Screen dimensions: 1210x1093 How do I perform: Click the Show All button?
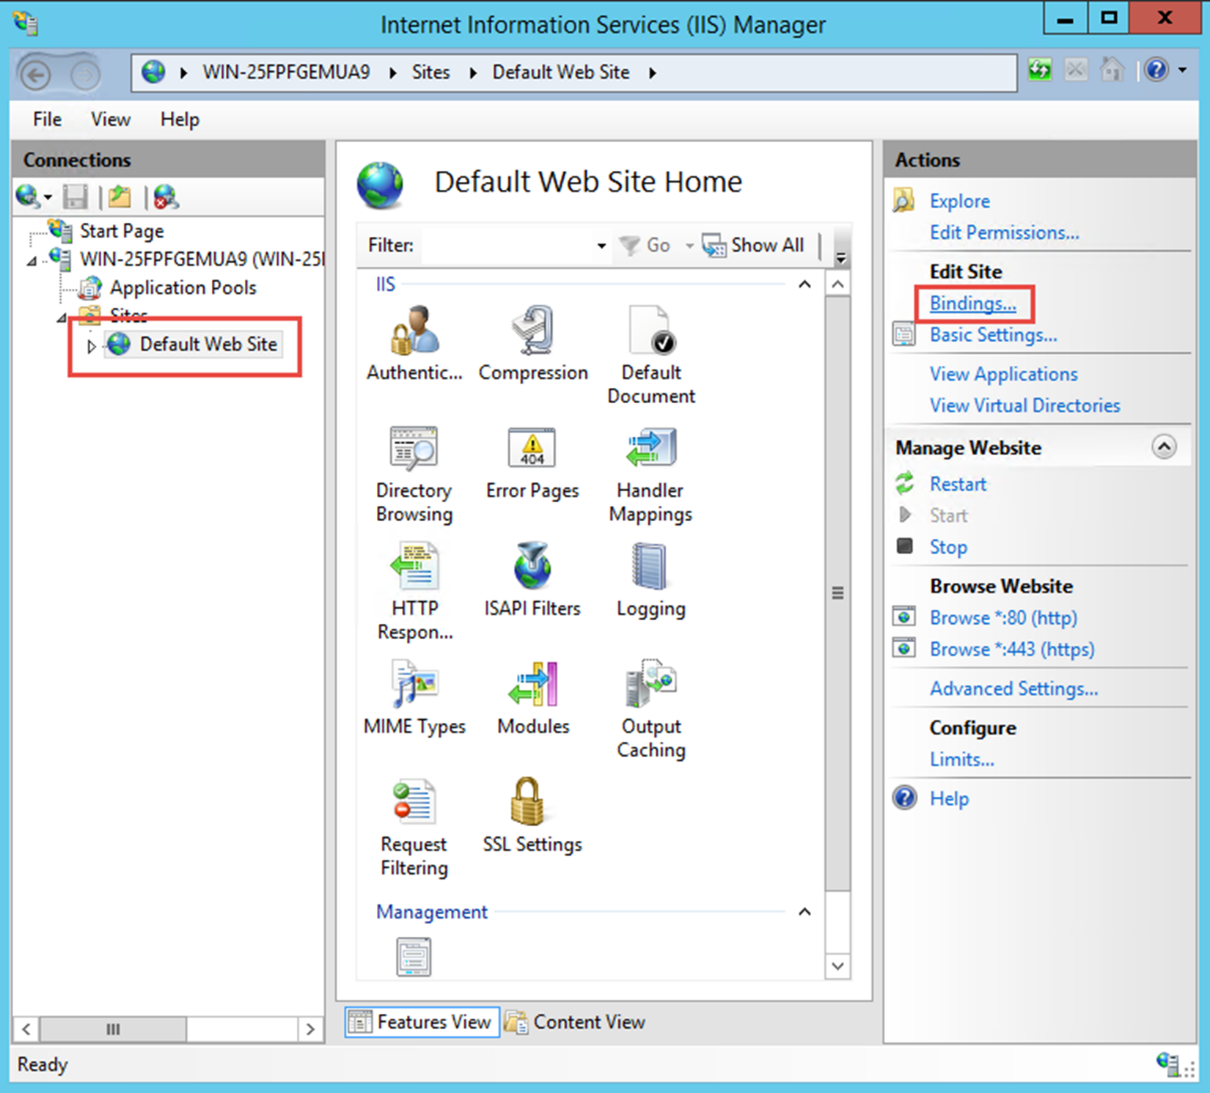tap(754, 245)
